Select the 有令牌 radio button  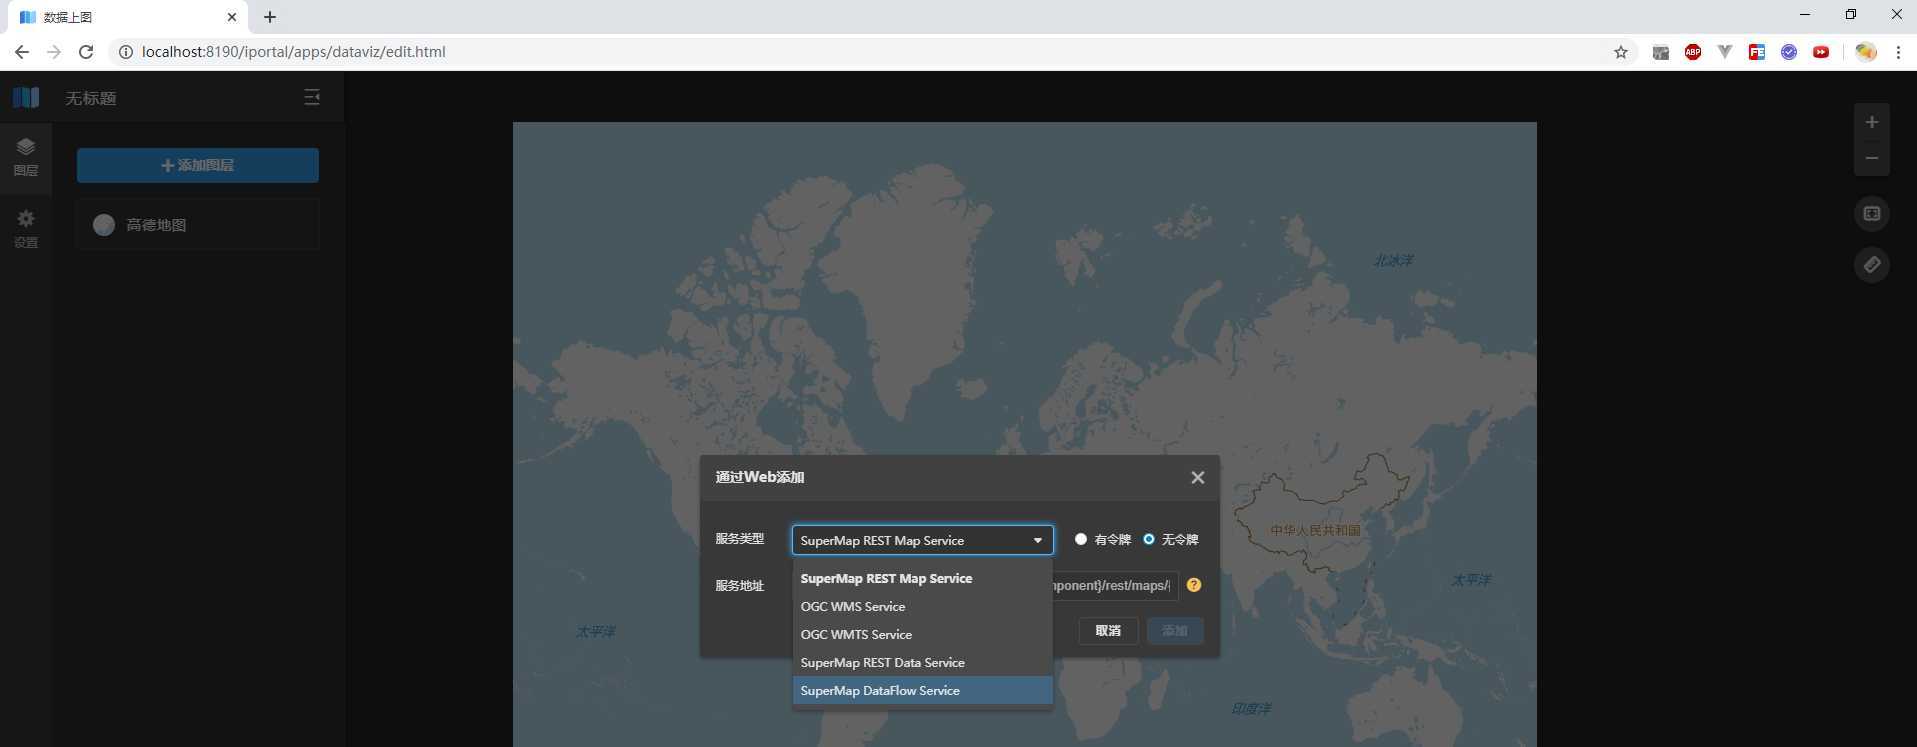1080,539
